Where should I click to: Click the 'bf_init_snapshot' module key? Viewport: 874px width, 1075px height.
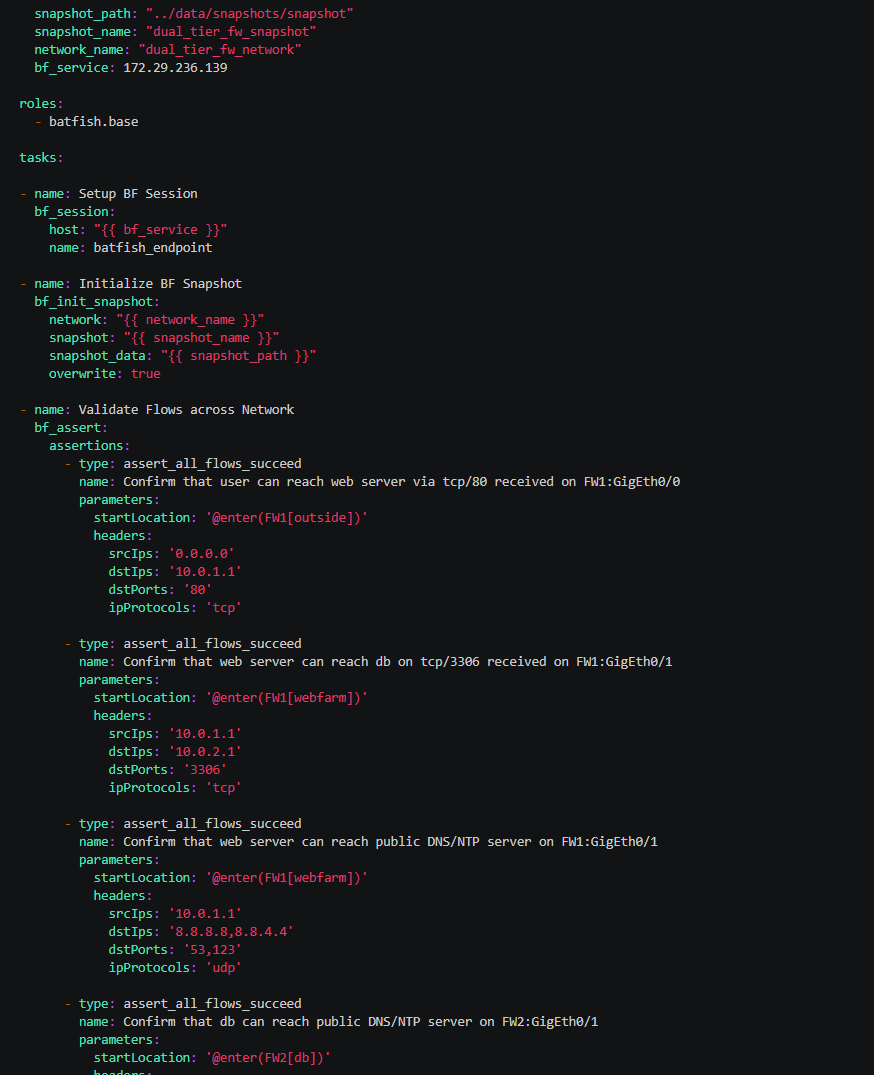pos(93,302)
